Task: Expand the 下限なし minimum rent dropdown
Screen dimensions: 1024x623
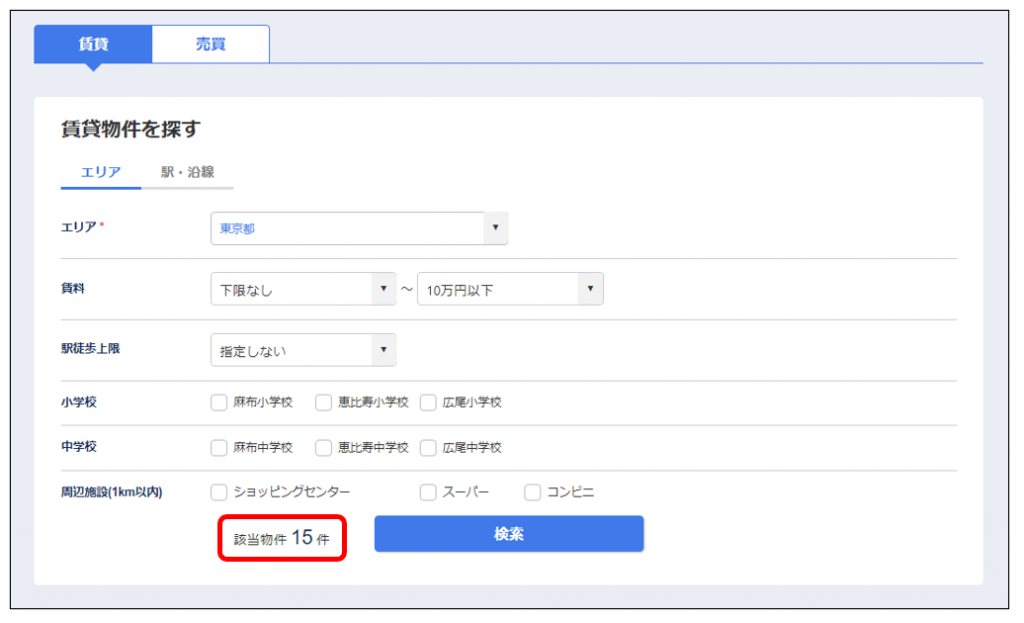Action: (303, 290)
